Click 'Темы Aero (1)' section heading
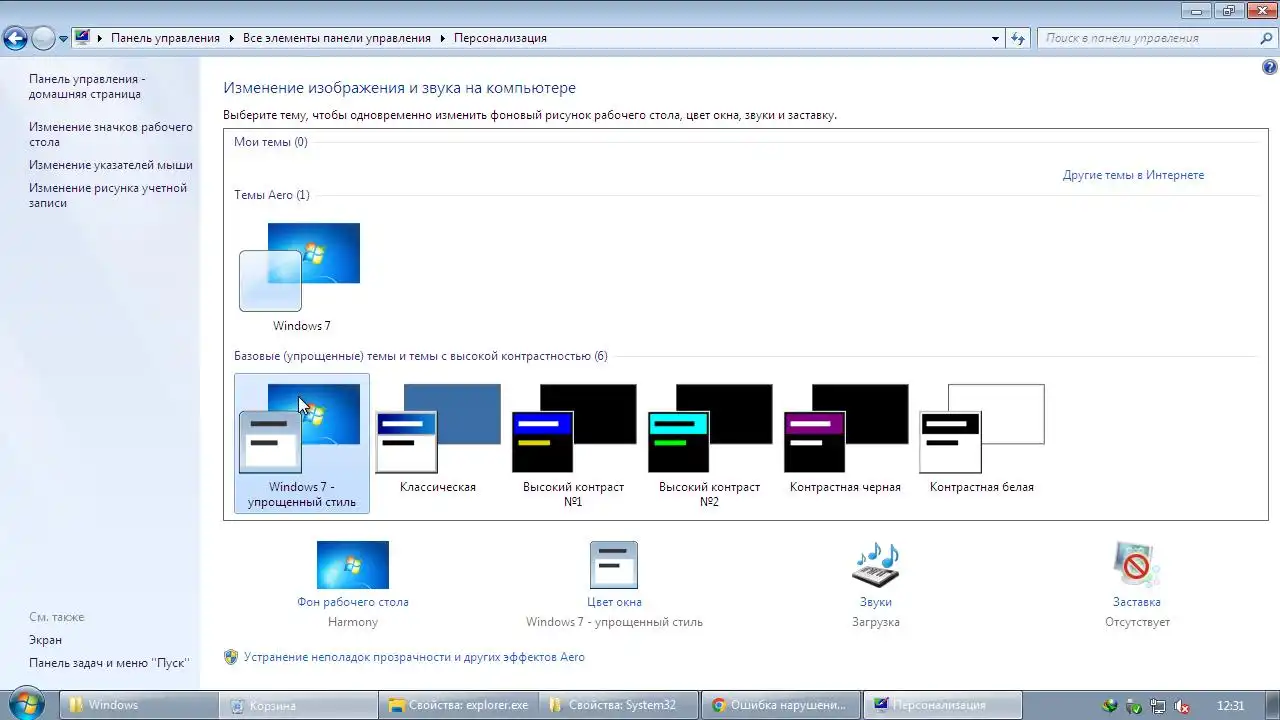Screen dimensions: 1280x720 pyautogui.click(x=272, y=195)
